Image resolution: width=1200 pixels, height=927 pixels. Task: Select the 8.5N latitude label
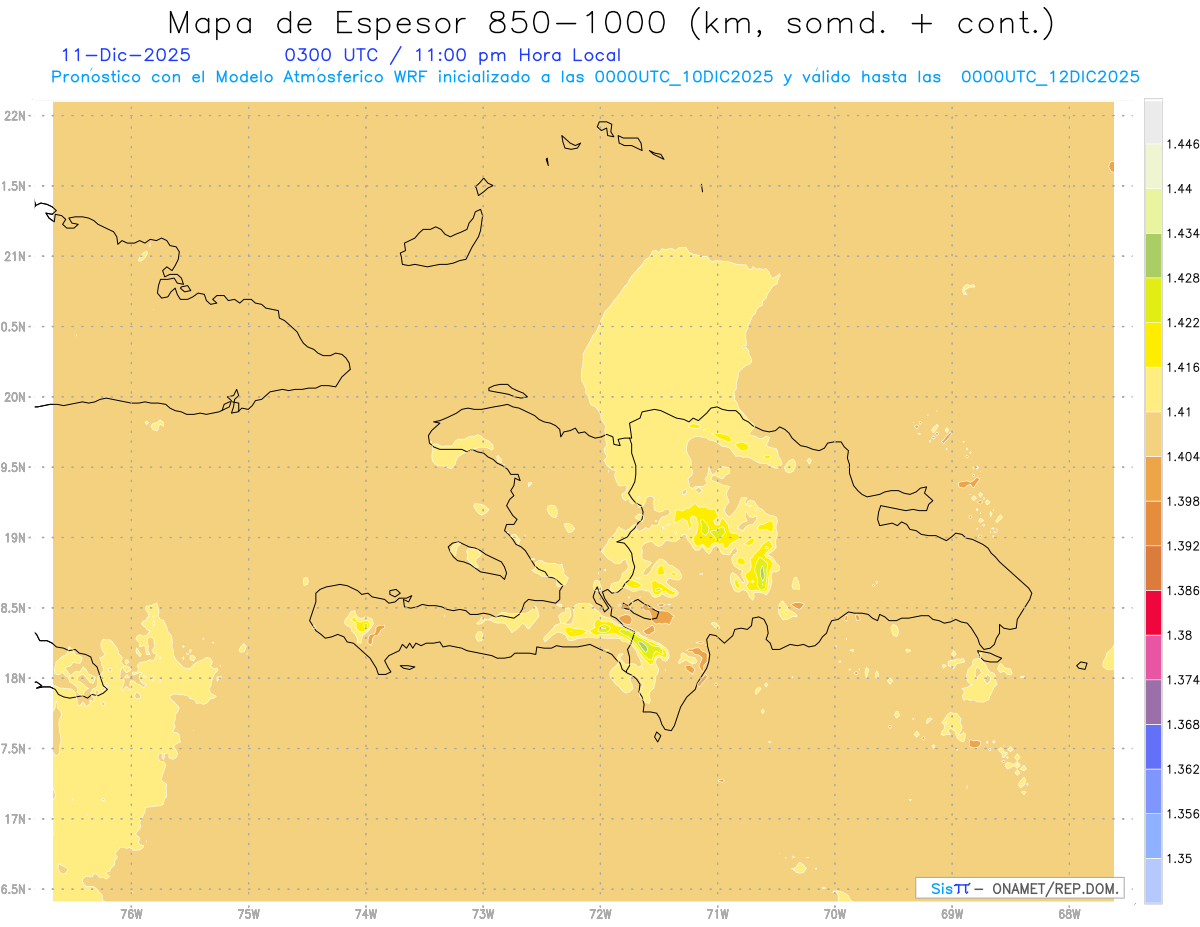coord(15,608)
